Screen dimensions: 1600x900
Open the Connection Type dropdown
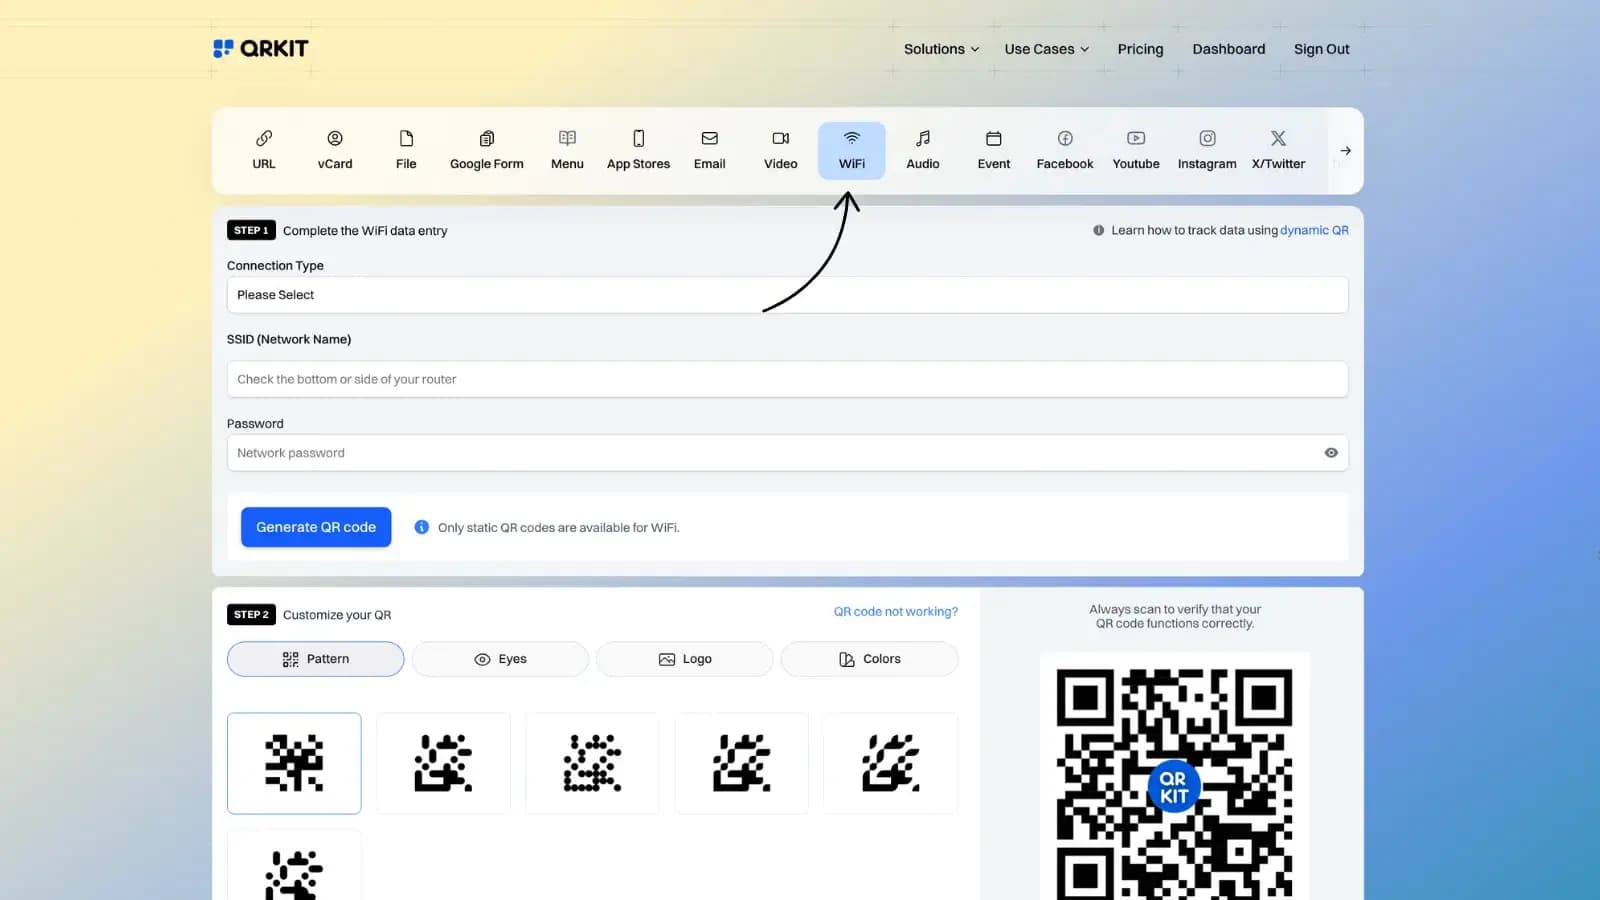[787, 295]
